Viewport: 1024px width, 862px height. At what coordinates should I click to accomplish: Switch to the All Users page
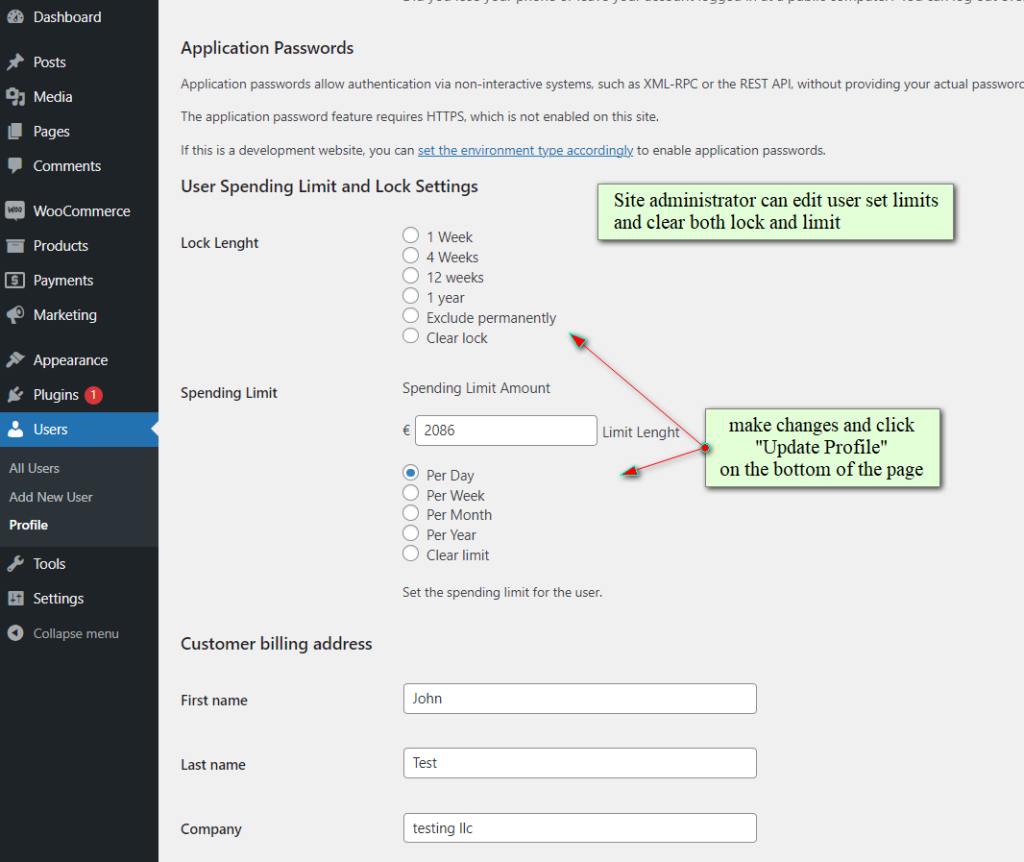tap(34, 467)
